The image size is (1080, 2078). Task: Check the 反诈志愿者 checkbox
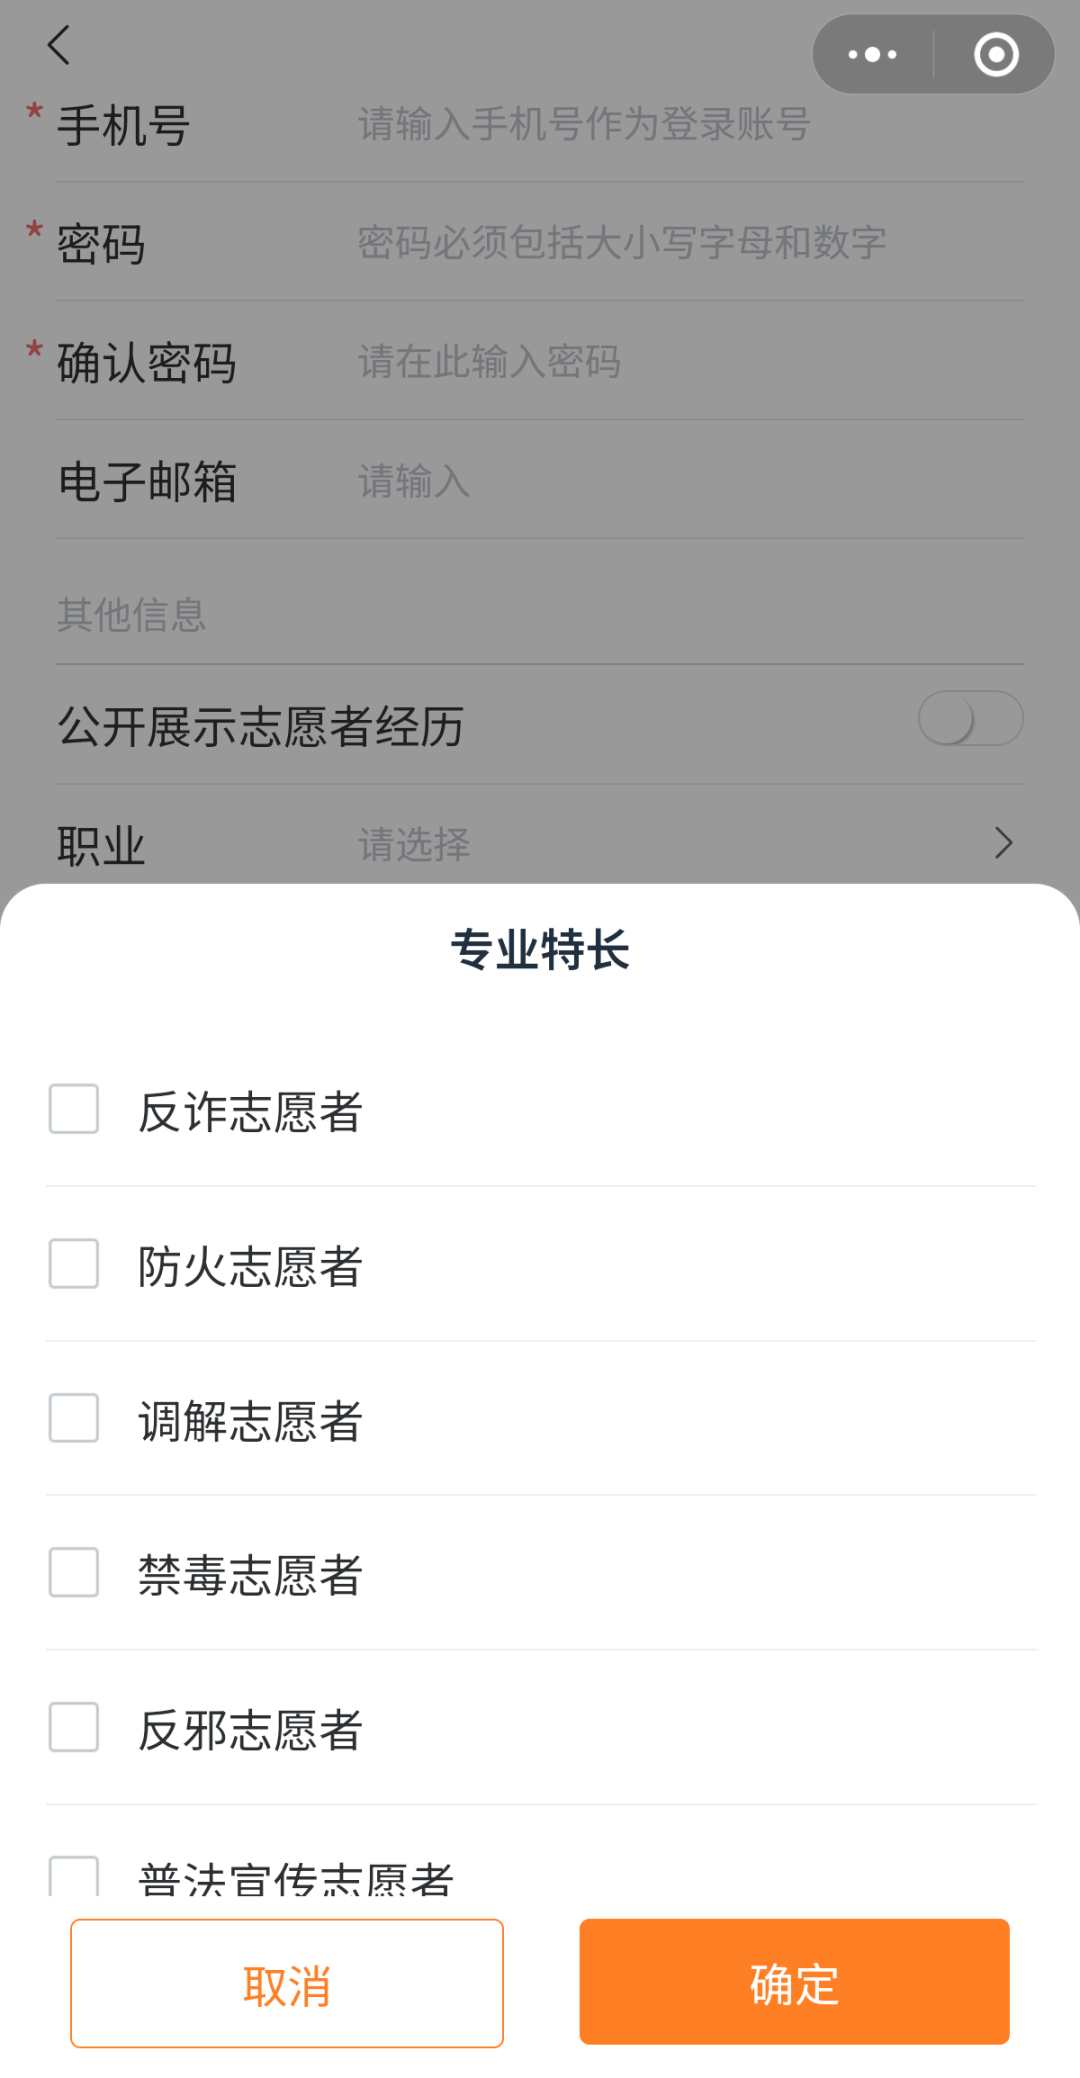click(74, 1109)
